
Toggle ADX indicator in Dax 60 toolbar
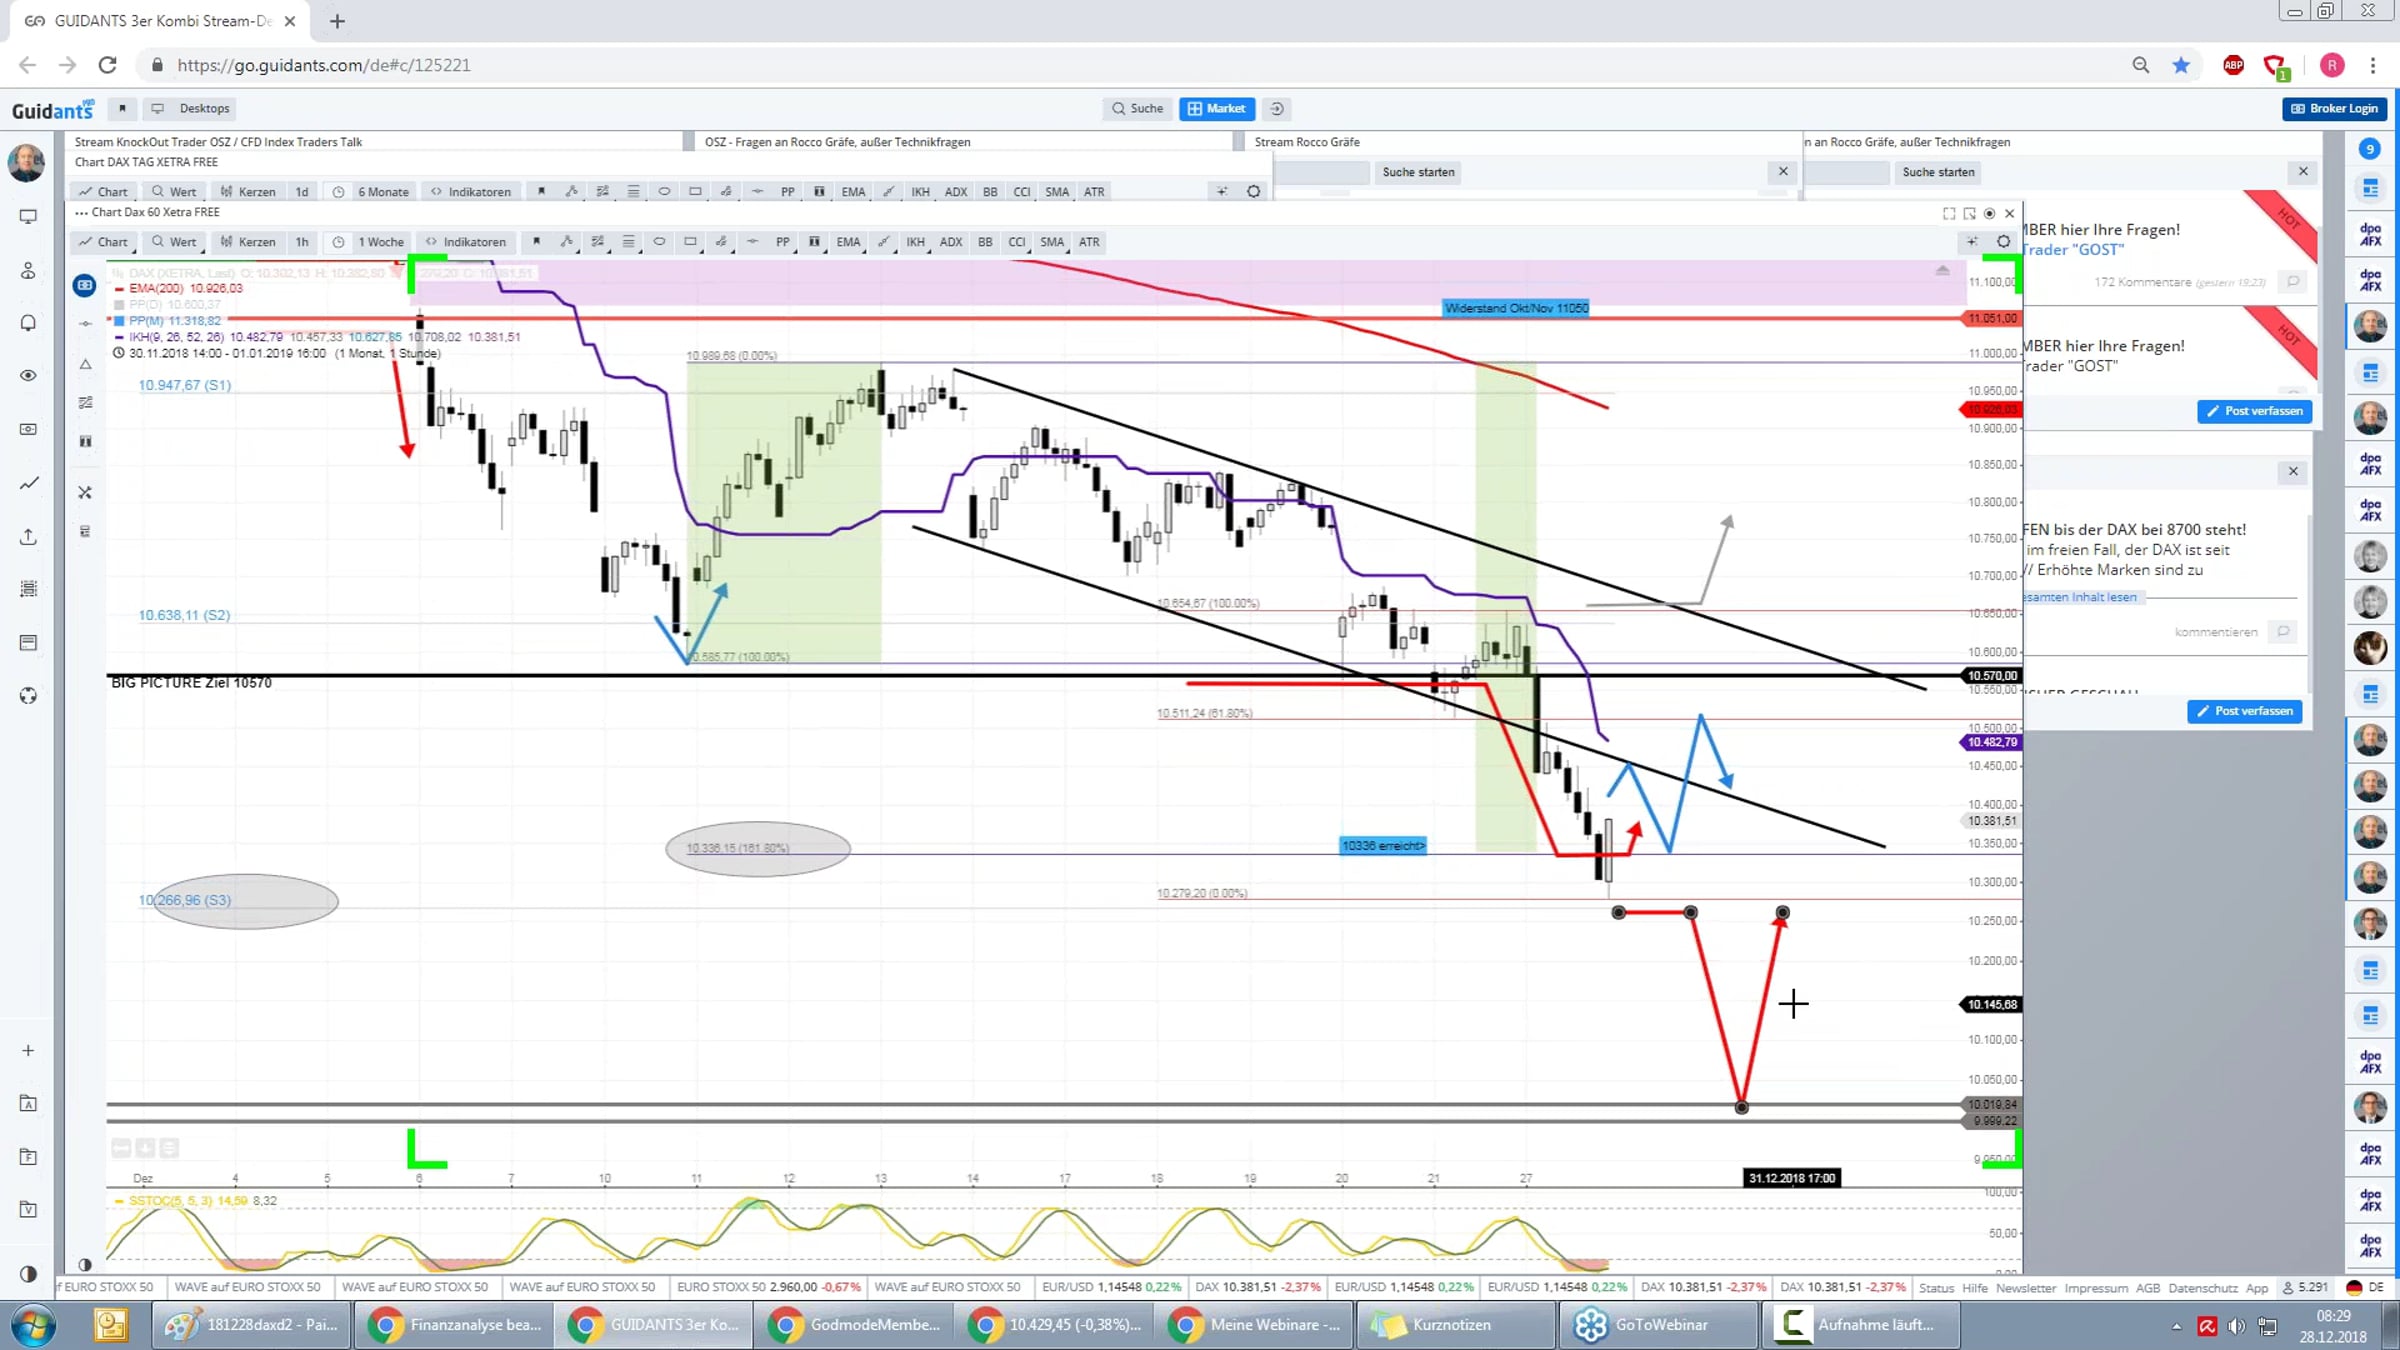pyautogui.click(x=951, y=242)
